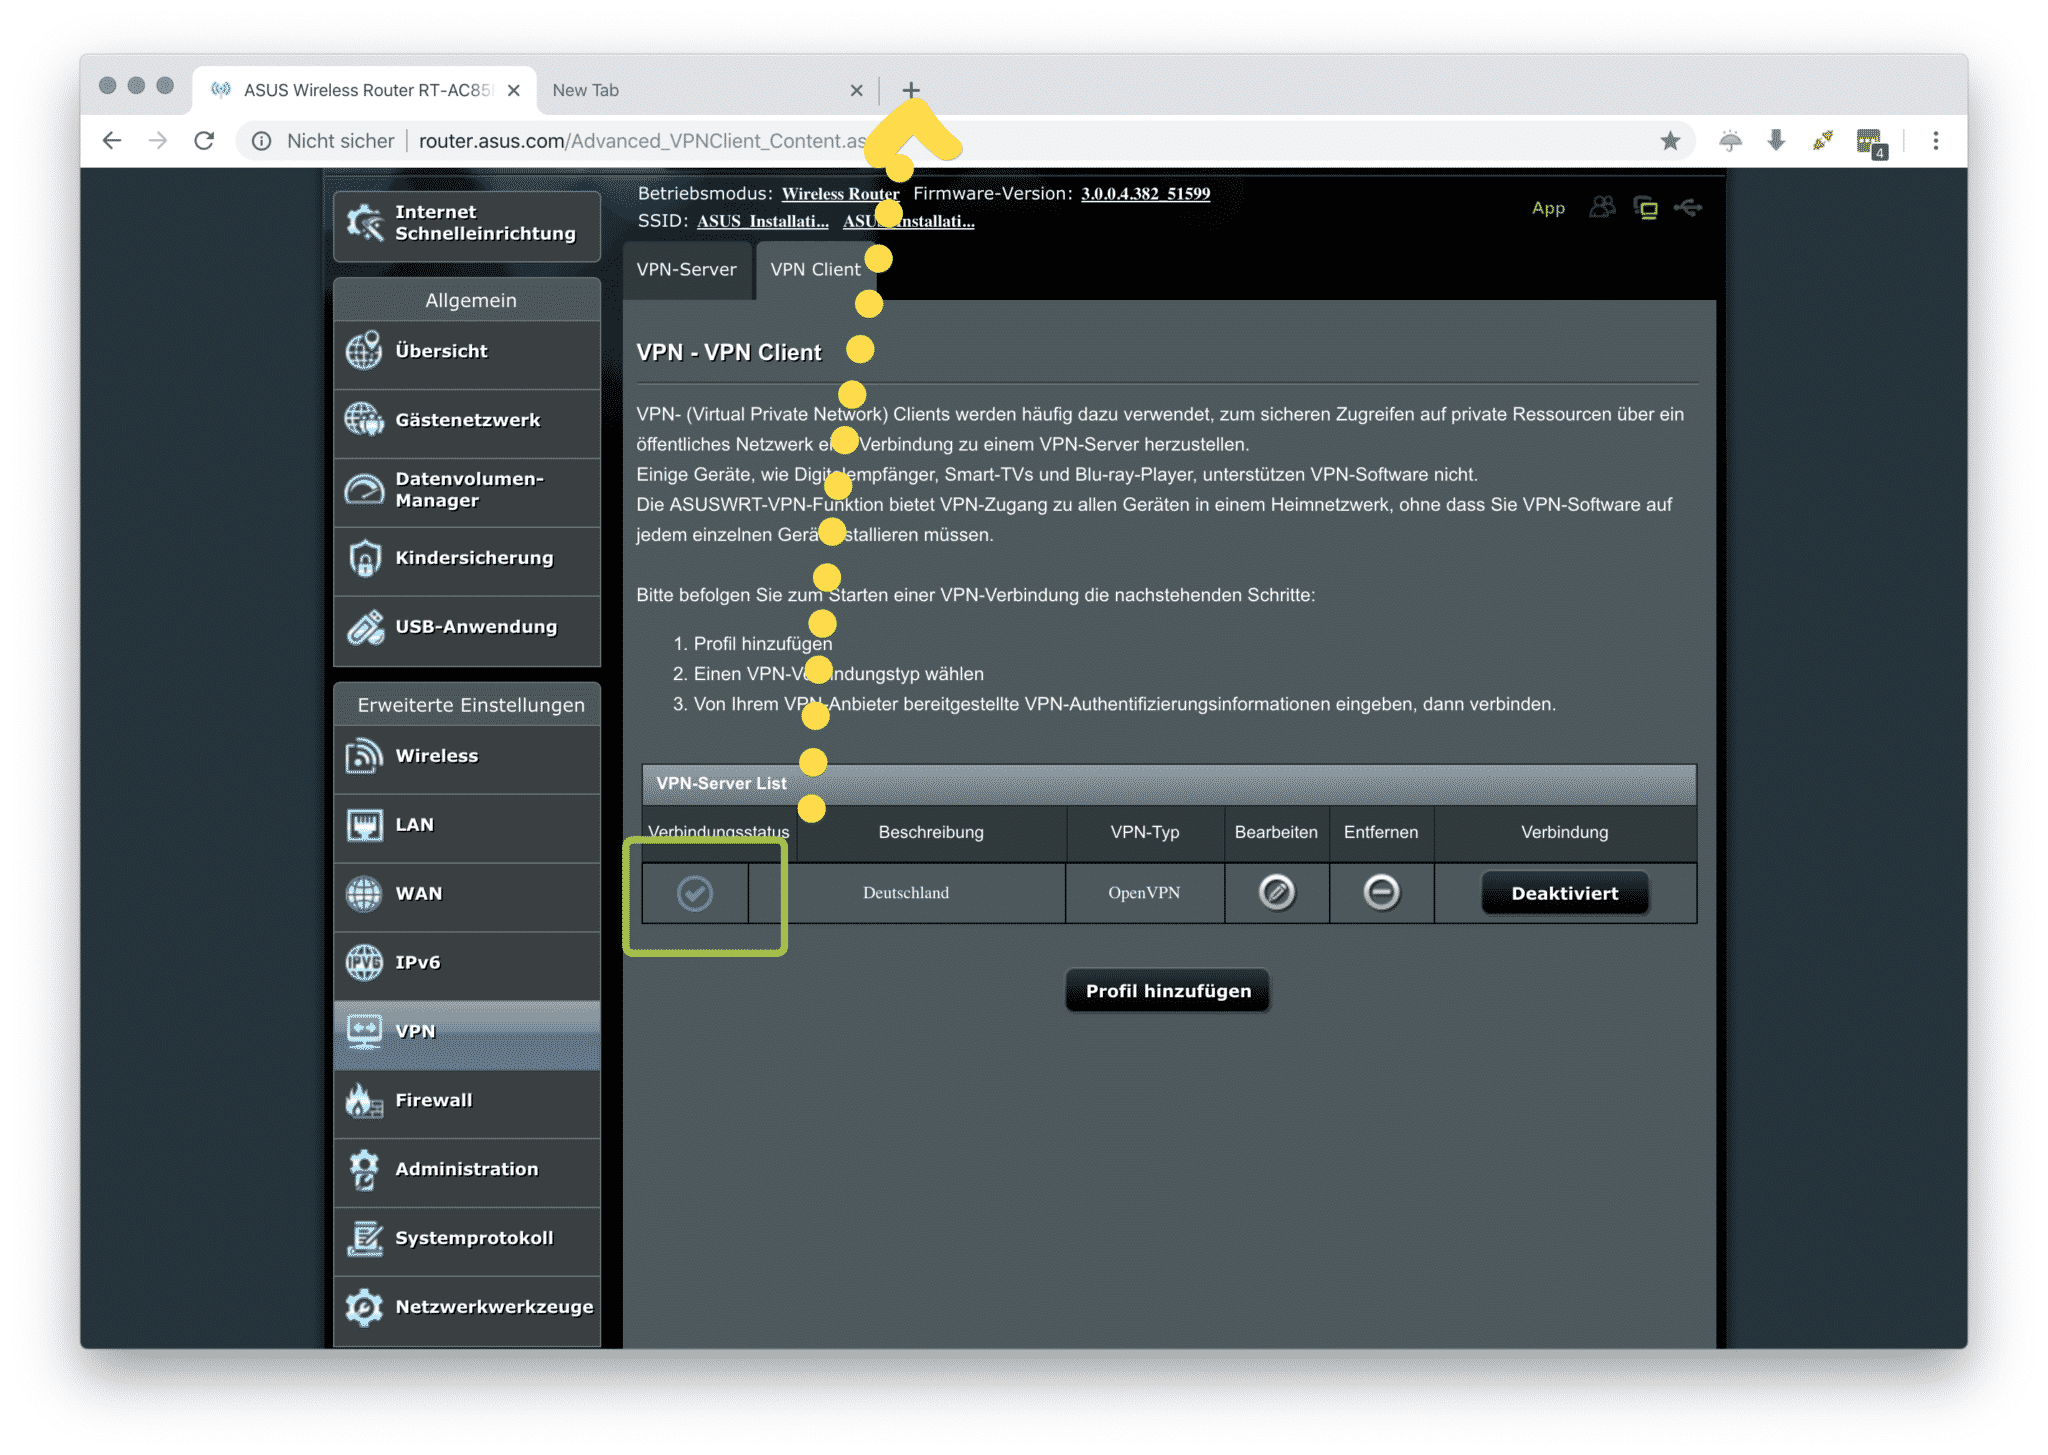Image resolution: width=2048 pixels, height=1455 pixels.
Task: Click the network clients monitor icon in header
Action: click(1645, 208)
